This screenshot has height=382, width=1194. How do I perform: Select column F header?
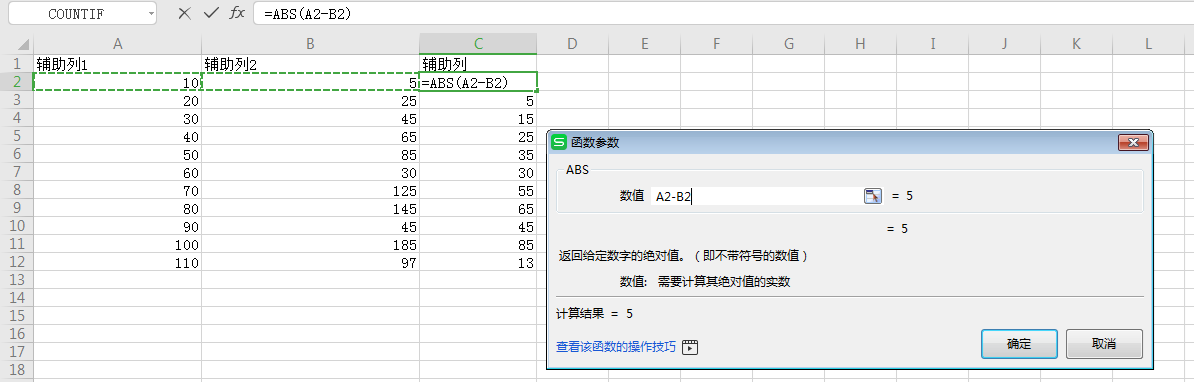coord(716,44)
